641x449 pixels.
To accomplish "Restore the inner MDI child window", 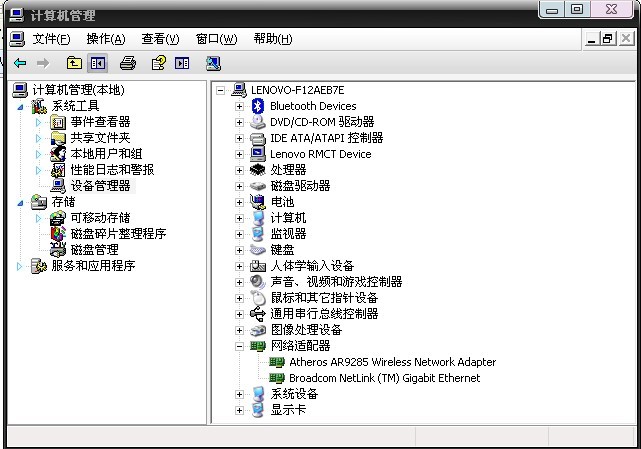I will [x=608, y=39].
